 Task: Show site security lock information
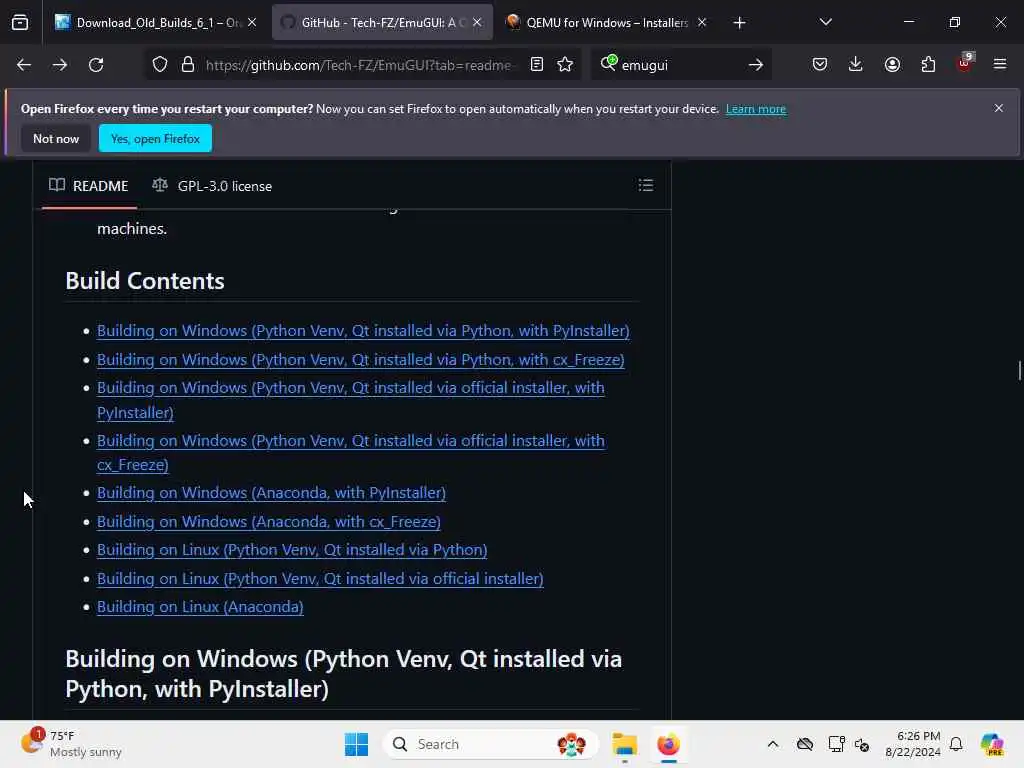click(188, 65)
